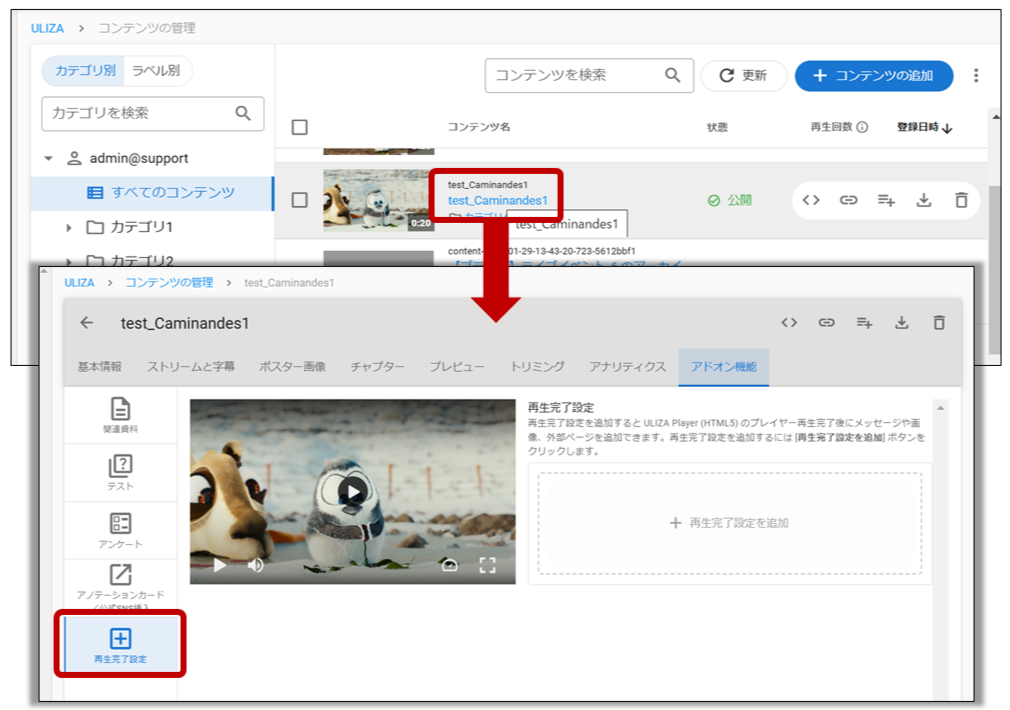
Task: Collapse the admin@support tree node
Action: [x=48, y=158]
